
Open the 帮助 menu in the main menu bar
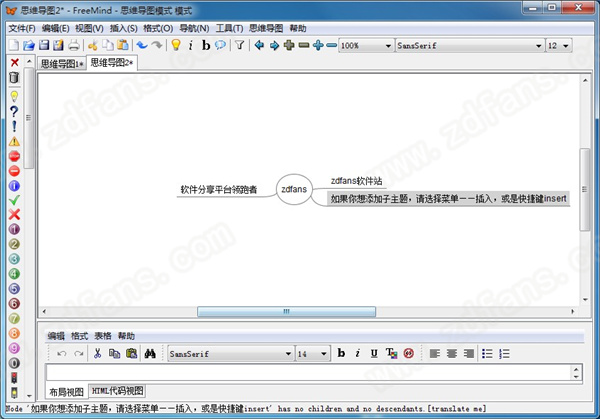click(x=297, y=28)
